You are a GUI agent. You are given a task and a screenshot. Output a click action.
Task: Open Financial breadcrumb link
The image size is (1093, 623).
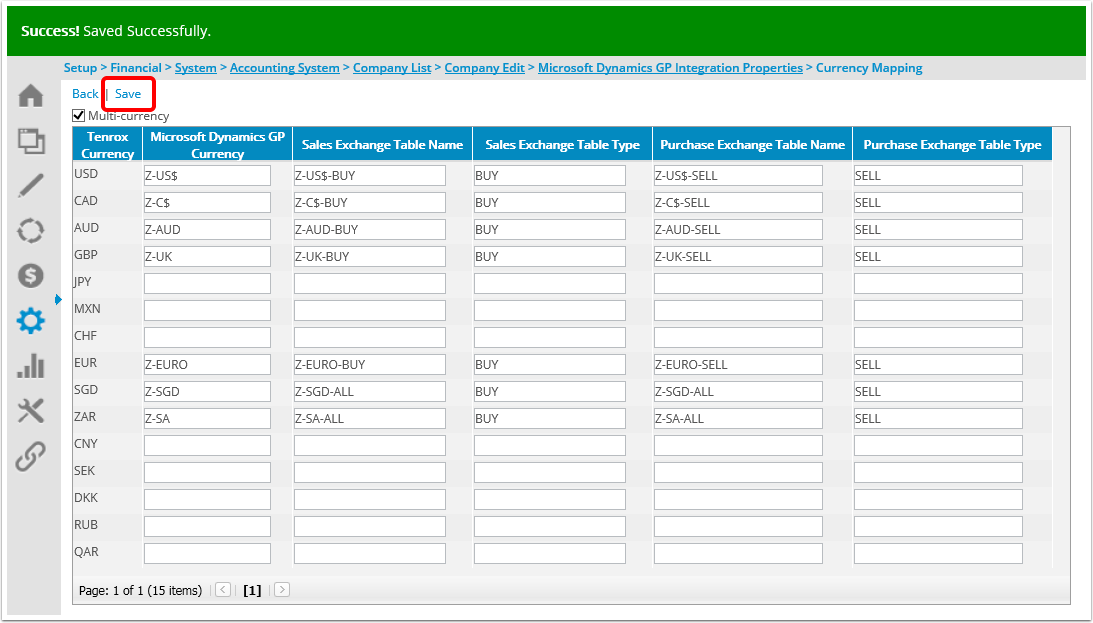coord(136,68)
